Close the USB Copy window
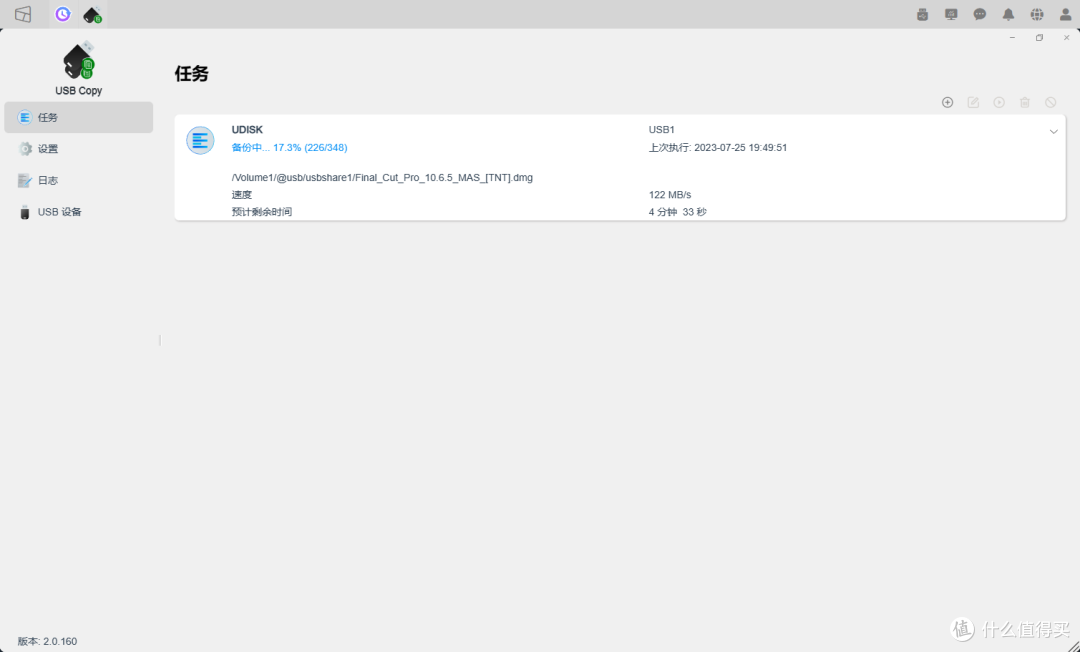 [1066, 38]
